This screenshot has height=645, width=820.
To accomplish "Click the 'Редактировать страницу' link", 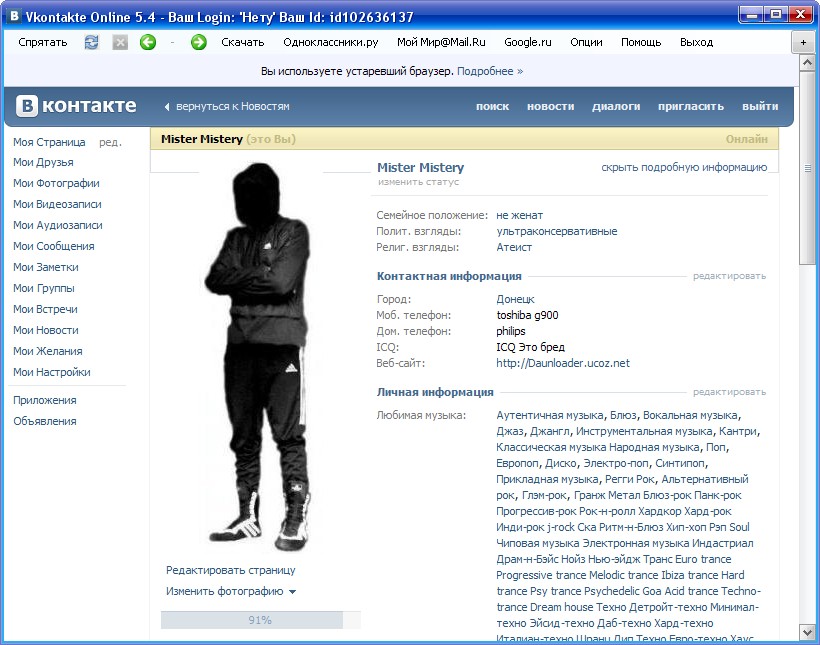I will pyautogui.click(x=231, y=570).
